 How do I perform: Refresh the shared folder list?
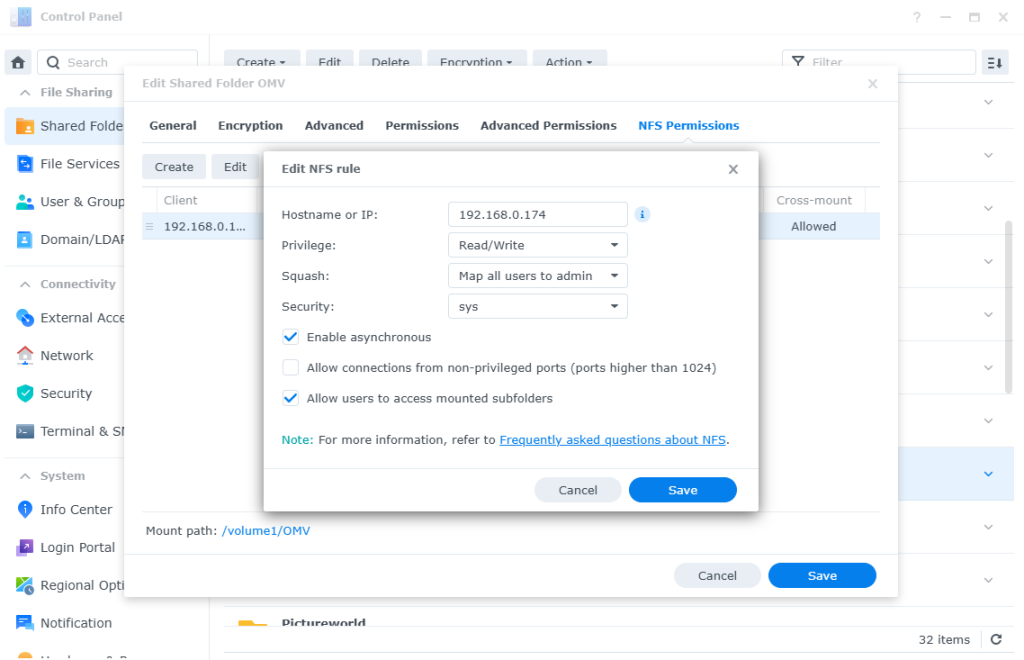[x=996, y=640]
